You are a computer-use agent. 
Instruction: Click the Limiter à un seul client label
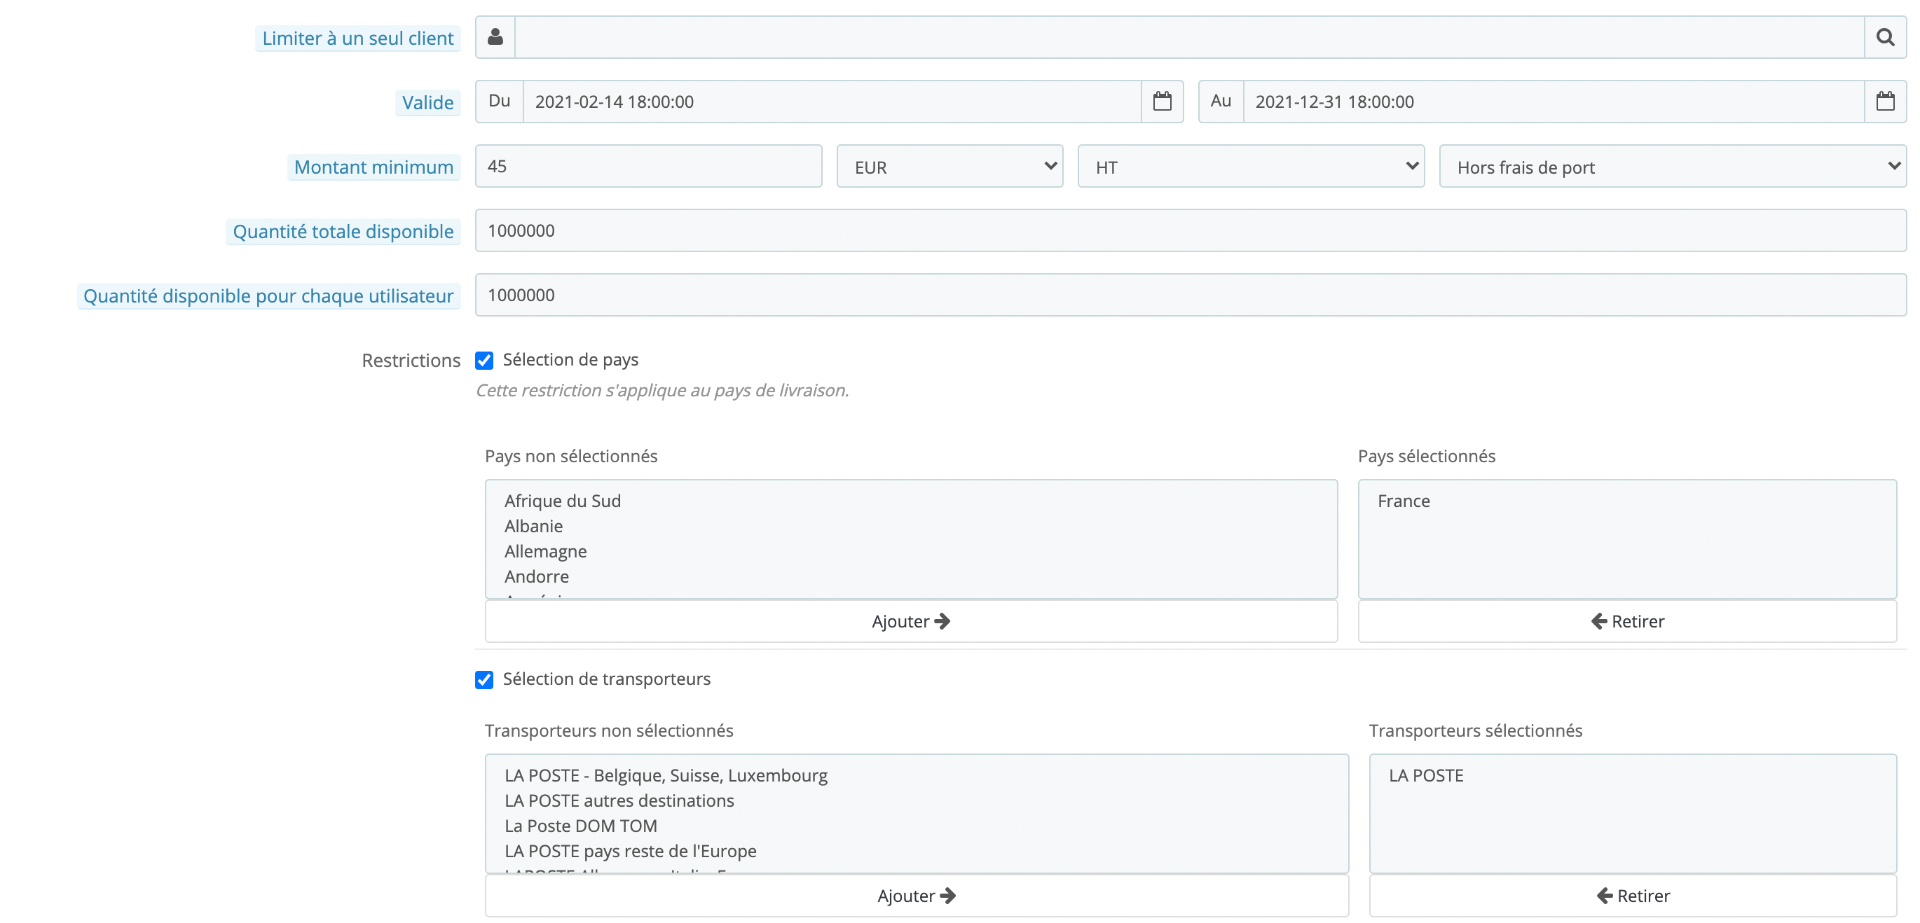click(358, 39)
